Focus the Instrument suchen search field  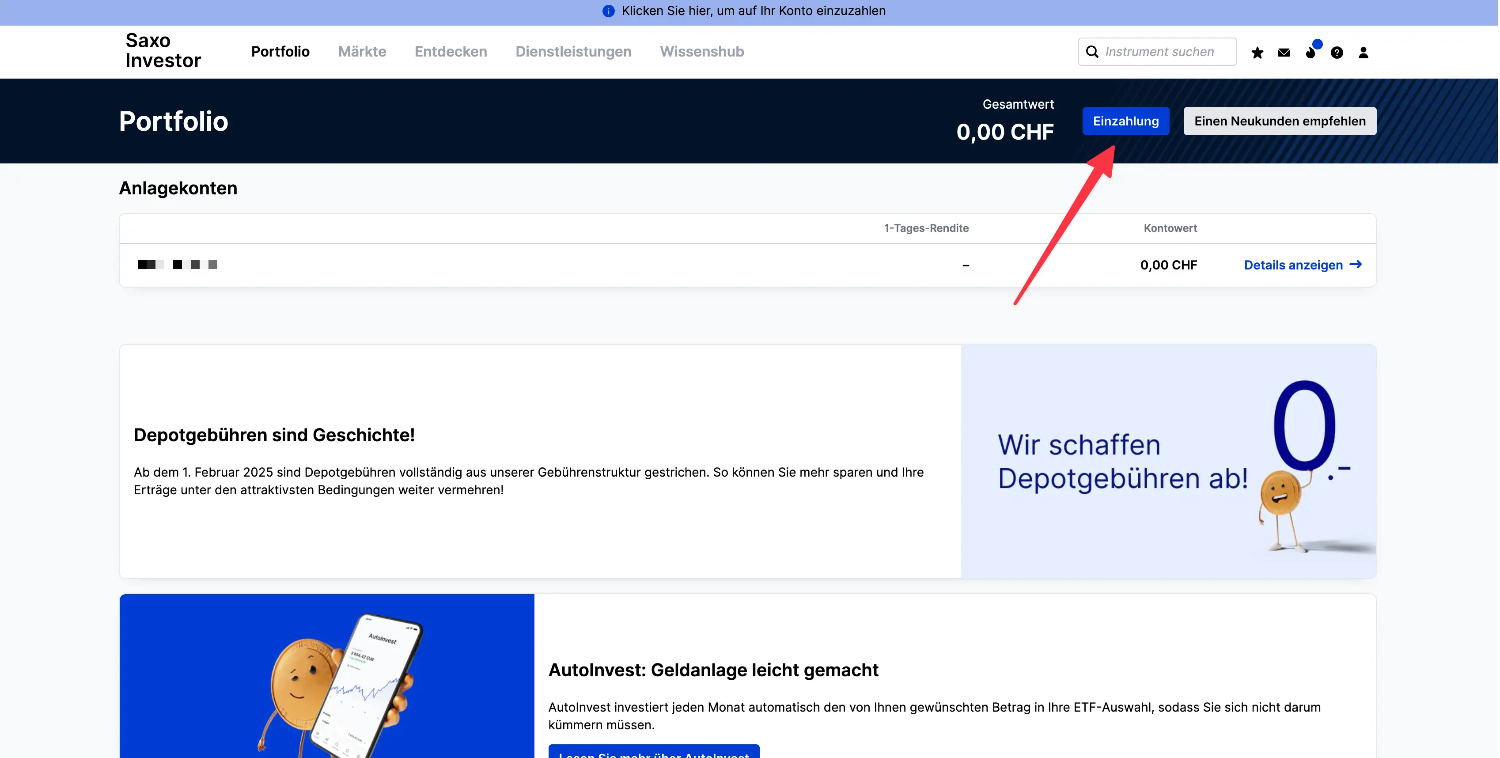click(x=1157, y=52)
